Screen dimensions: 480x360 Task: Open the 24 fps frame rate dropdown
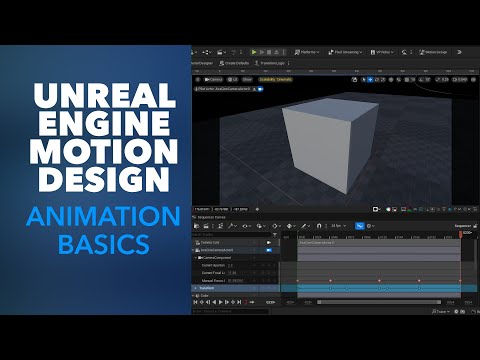[x=338, y=226]
